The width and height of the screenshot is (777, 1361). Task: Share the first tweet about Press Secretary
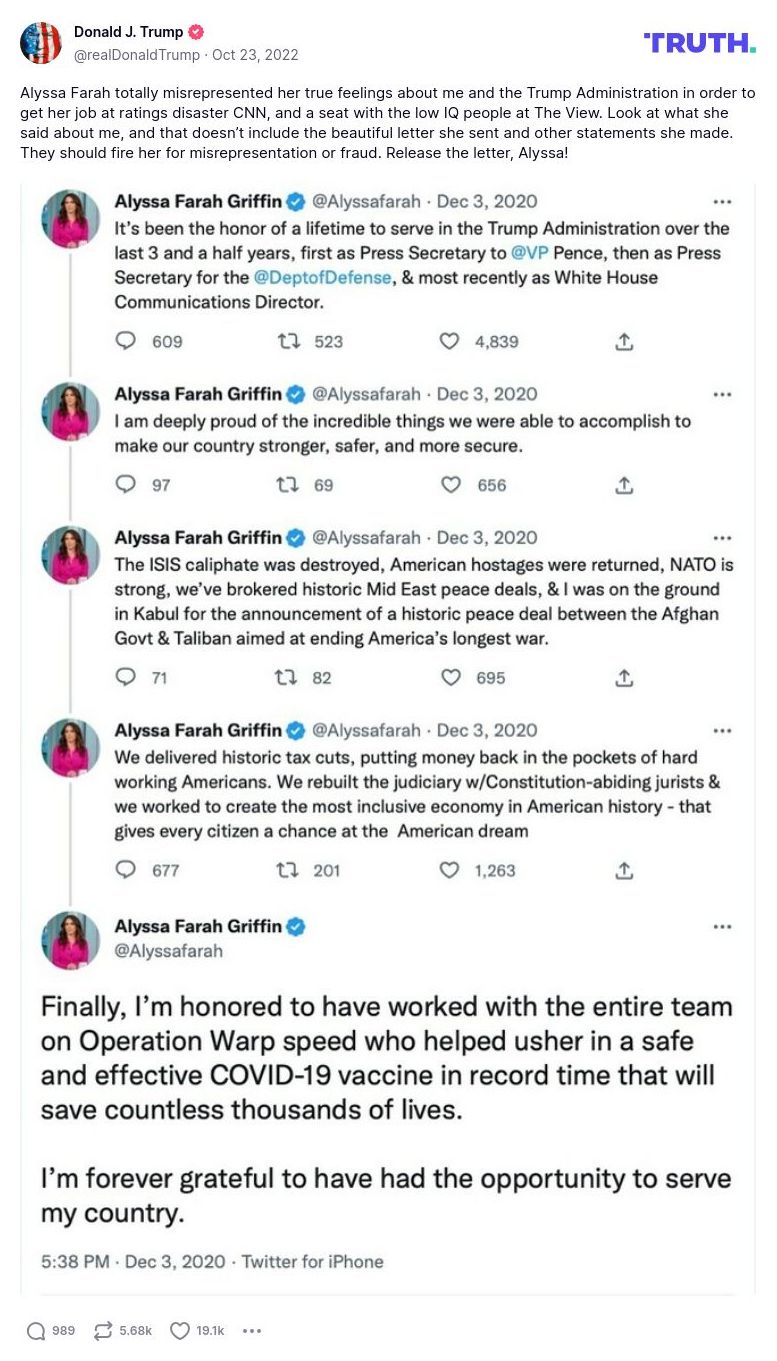(x=624, y=341)
